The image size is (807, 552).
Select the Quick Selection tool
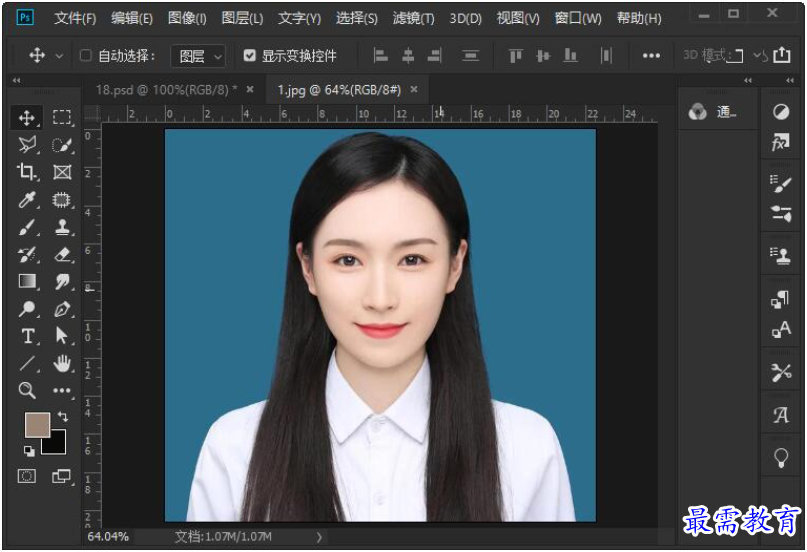(x=62, y=145)
